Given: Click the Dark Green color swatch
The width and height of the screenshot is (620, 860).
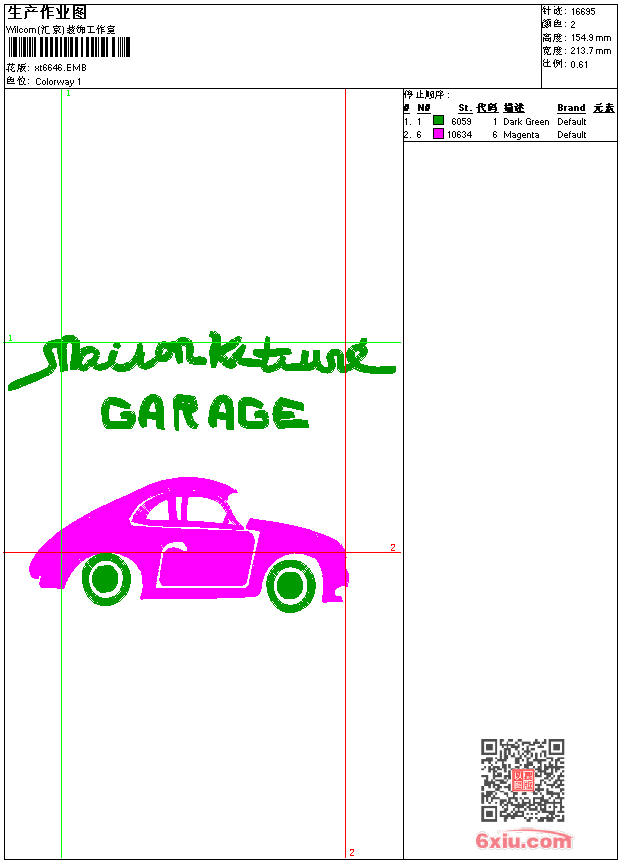Looking at the screenshot, I should point(438,121).
